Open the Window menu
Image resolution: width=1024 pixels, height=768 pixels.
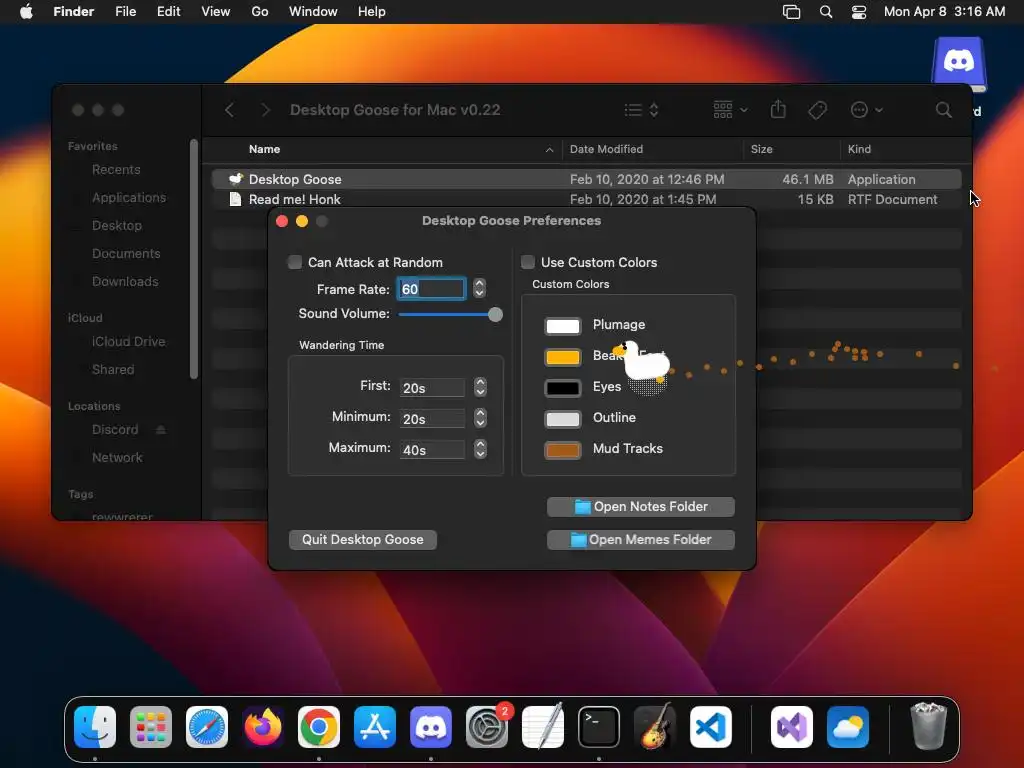pyautogui.click(x=313, y=12)
